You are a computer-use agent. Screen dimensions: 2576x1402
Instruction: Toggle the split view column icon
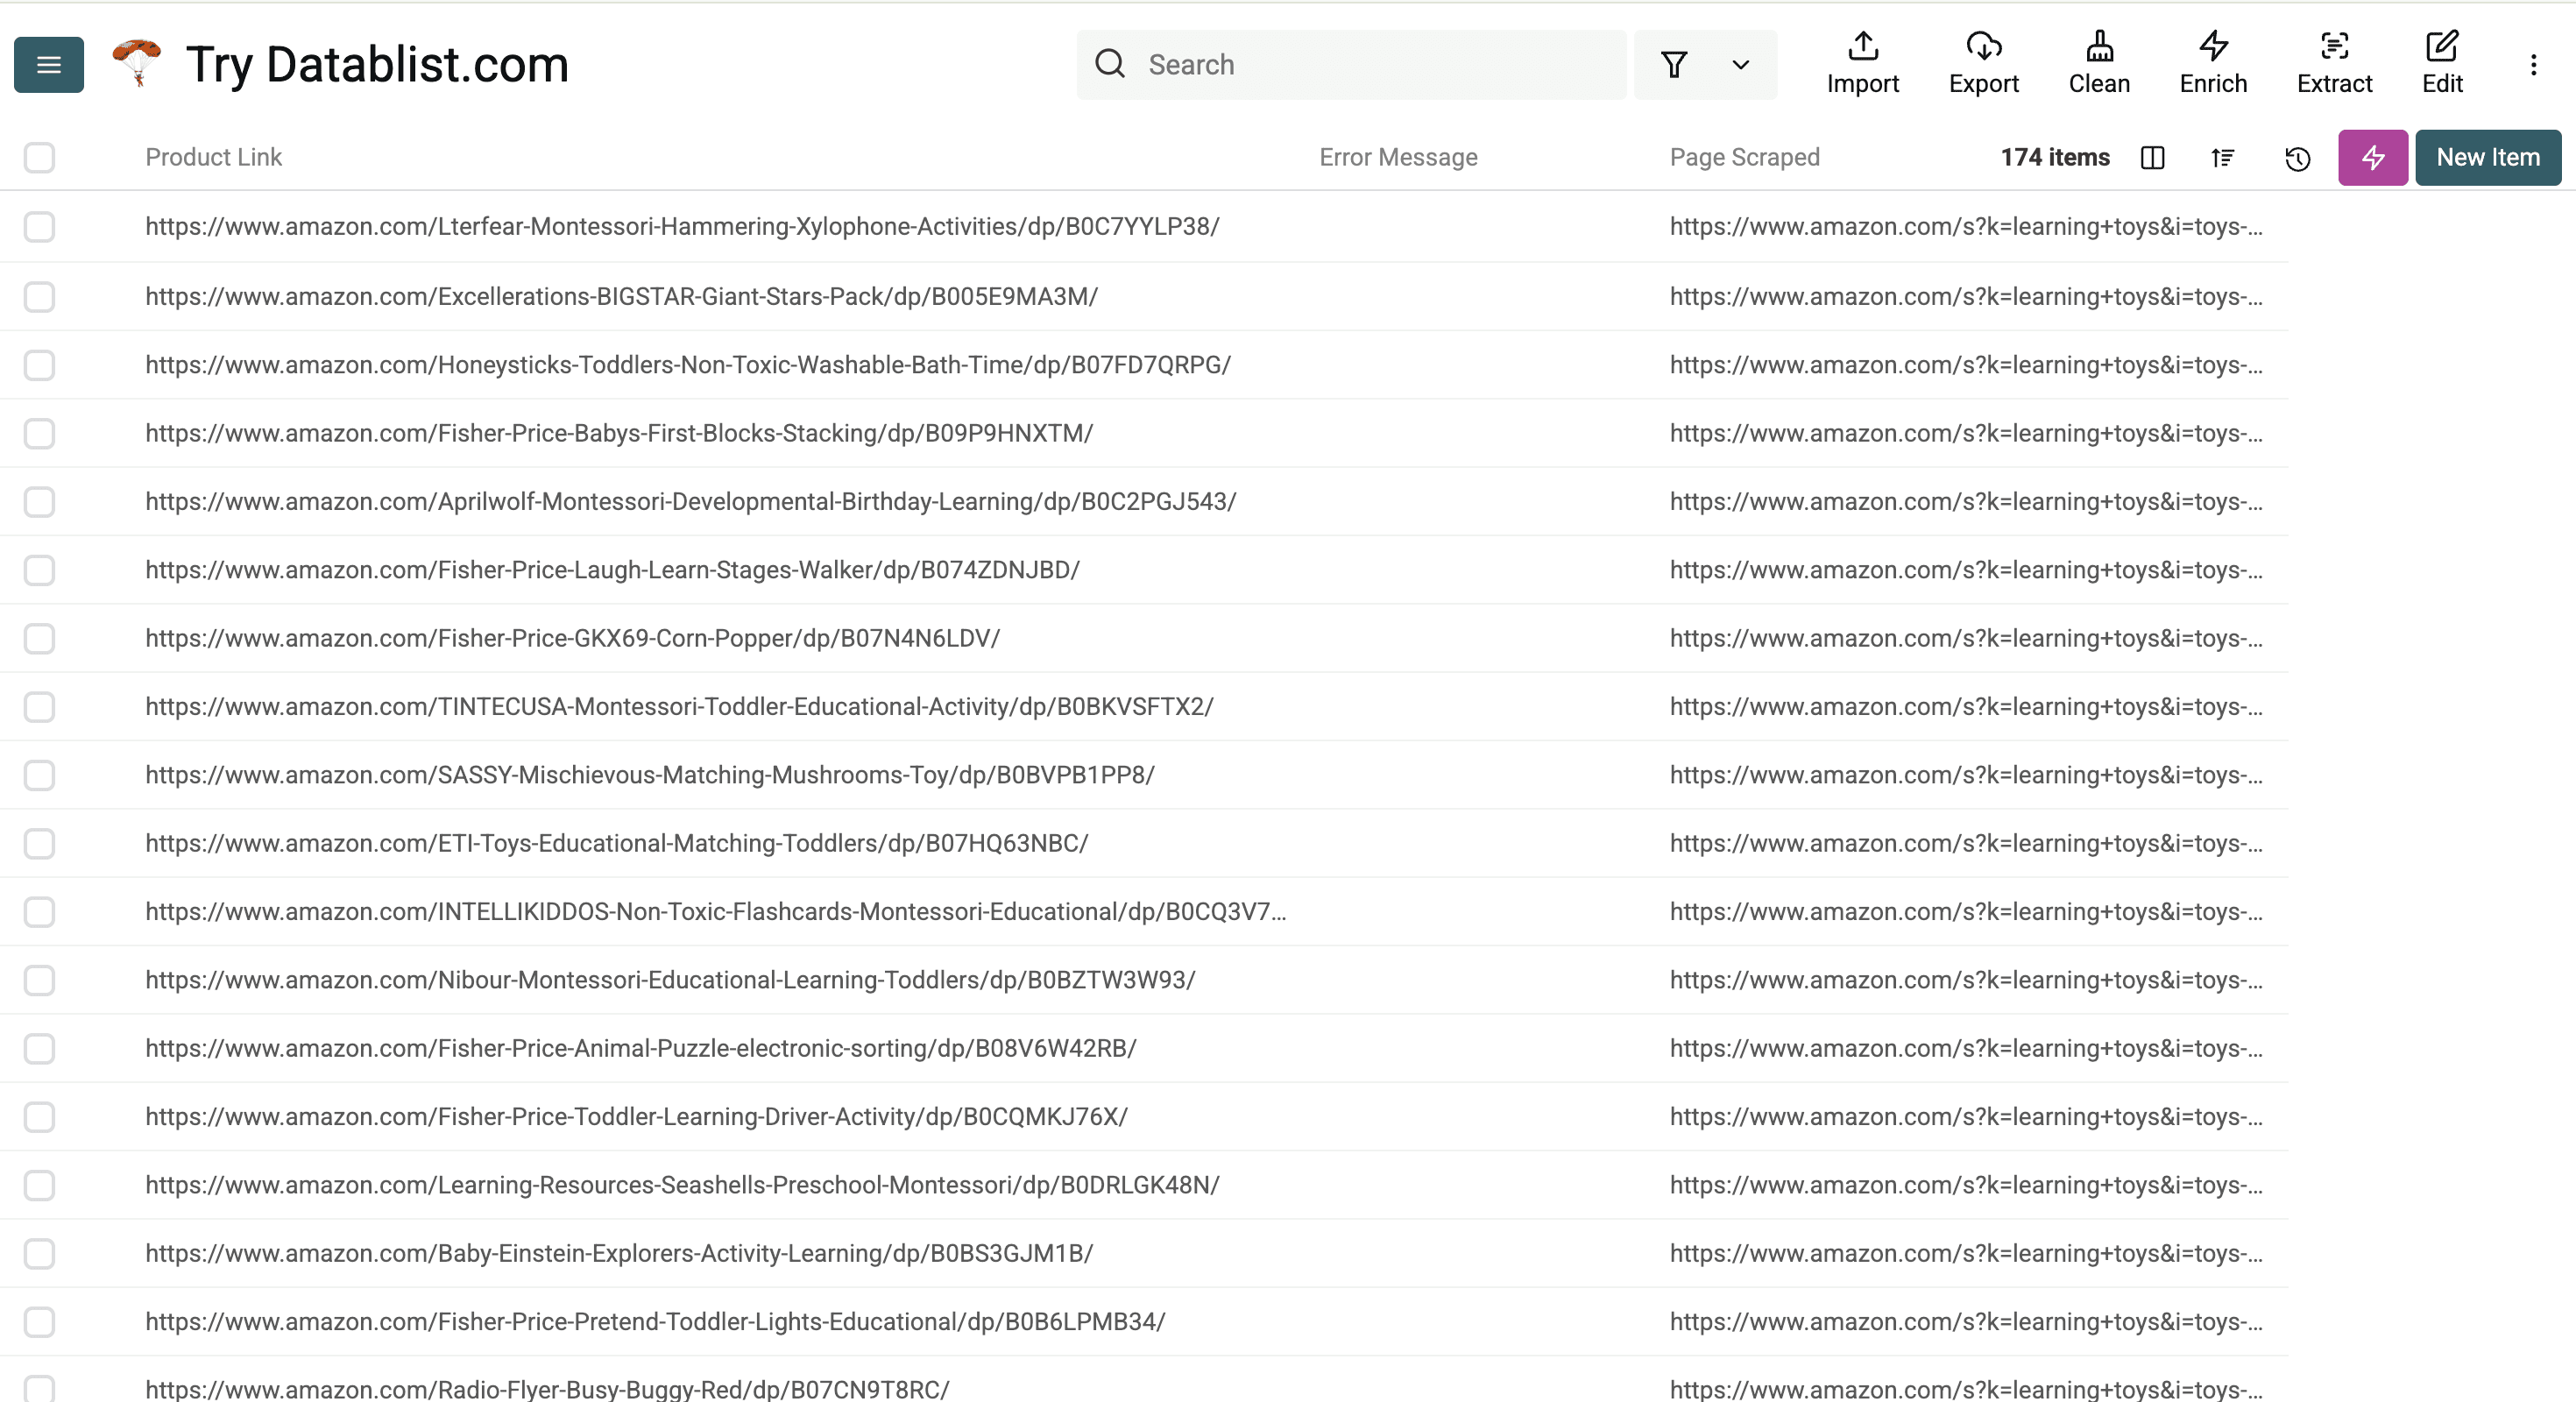point(2152,158)
